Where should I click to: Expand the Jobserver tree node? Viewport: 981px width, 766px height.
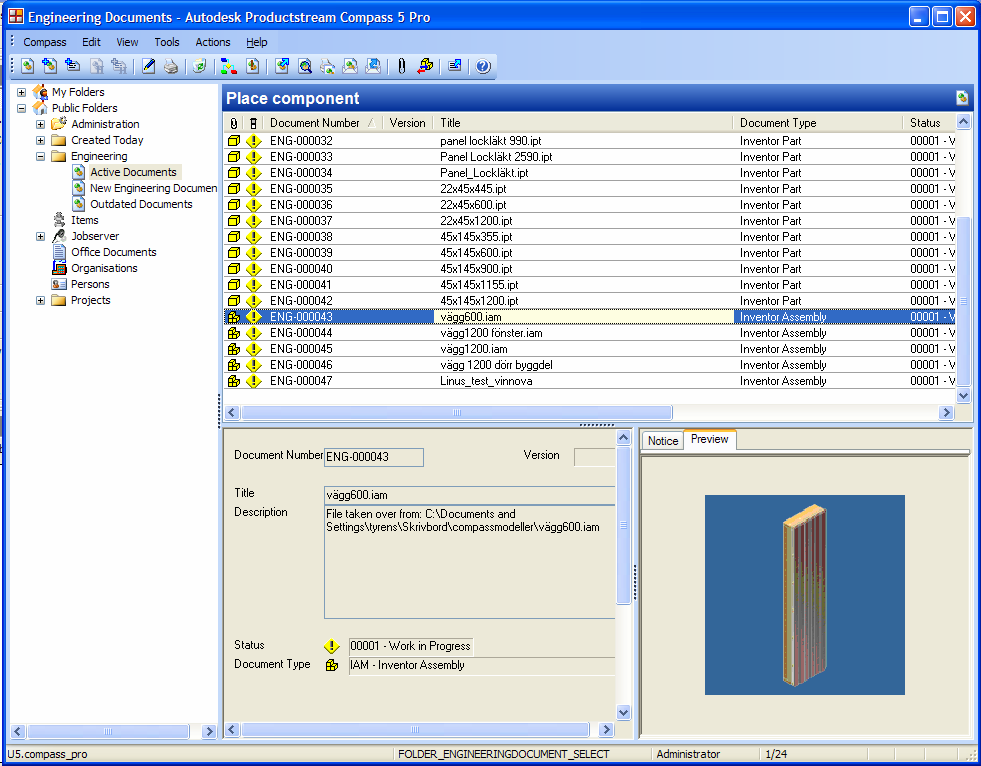pos(40,237)
